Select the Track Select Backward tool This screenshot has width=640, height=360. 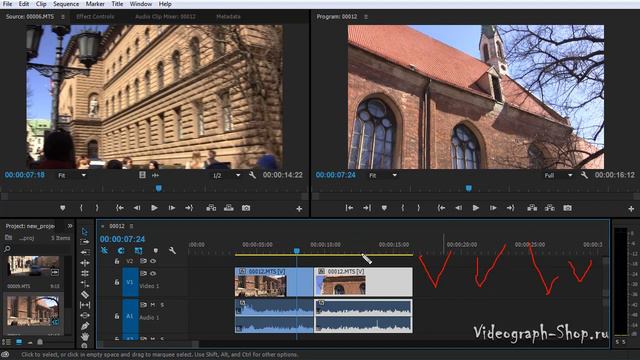pyautogui.click(x=84, y=252)
